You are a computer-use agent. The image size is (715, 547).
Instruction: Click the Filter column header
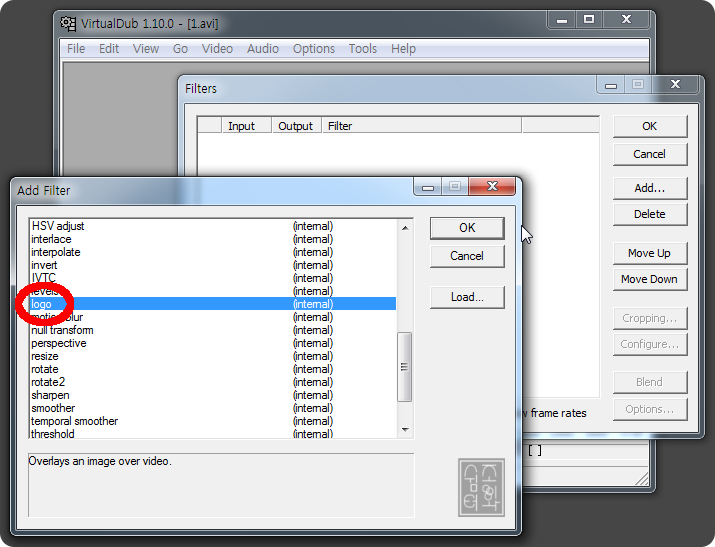(x=421, y=126)
